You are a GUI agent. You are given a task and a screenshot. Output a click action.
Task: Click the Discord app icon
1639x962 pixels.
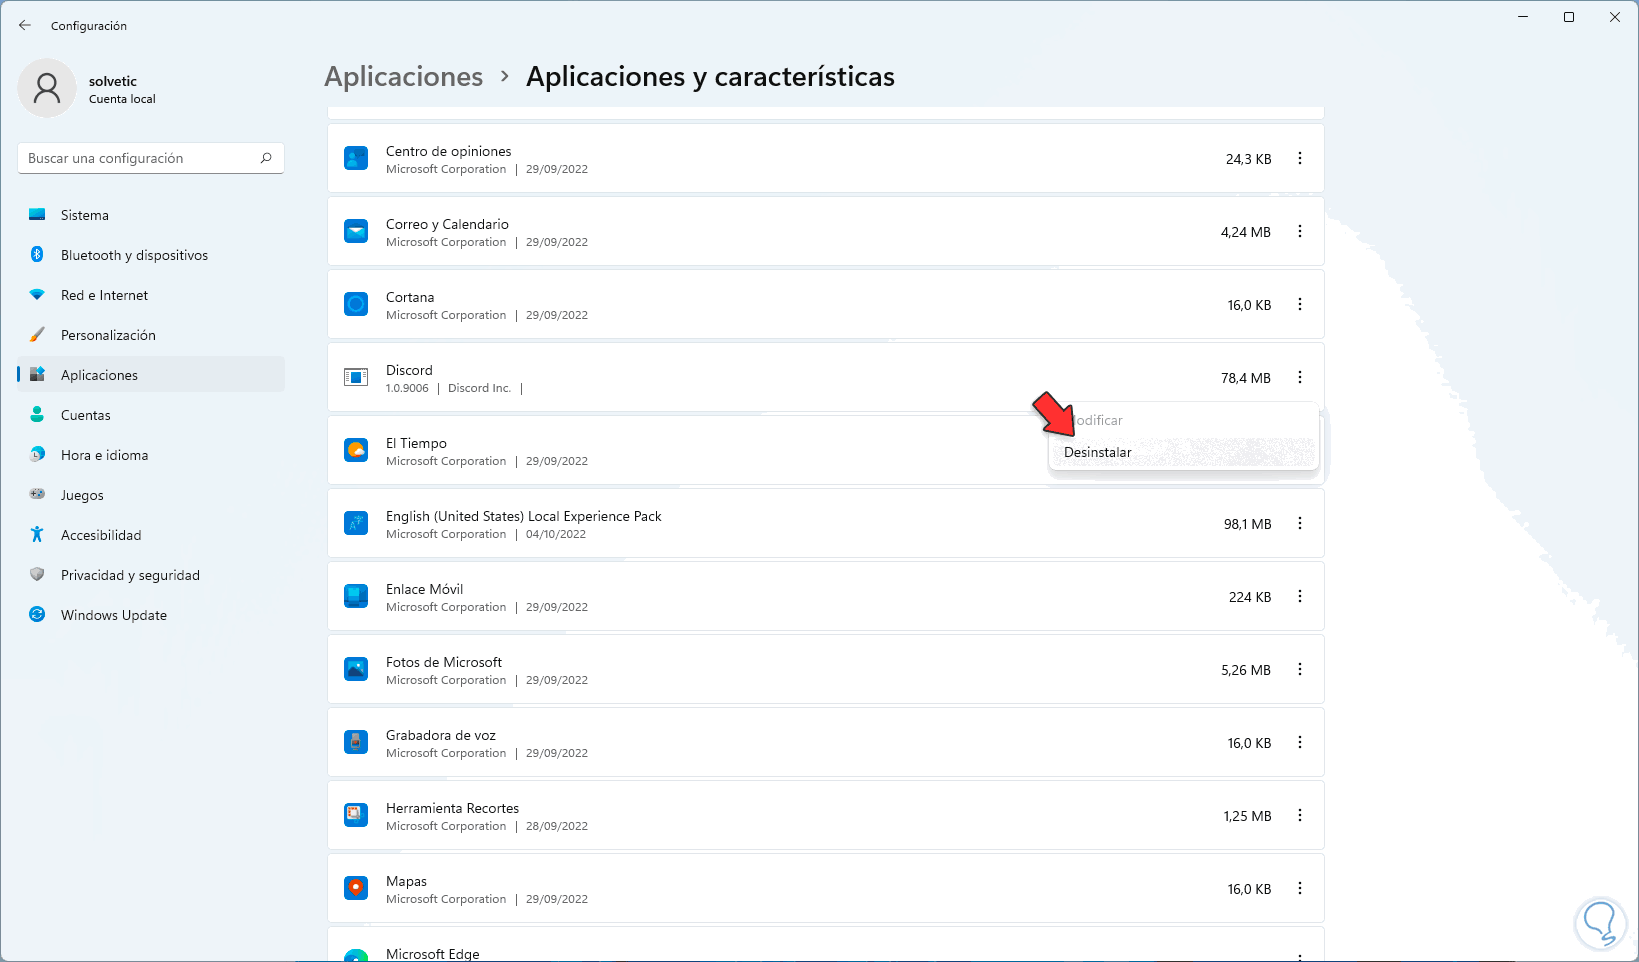coord(356,377)
